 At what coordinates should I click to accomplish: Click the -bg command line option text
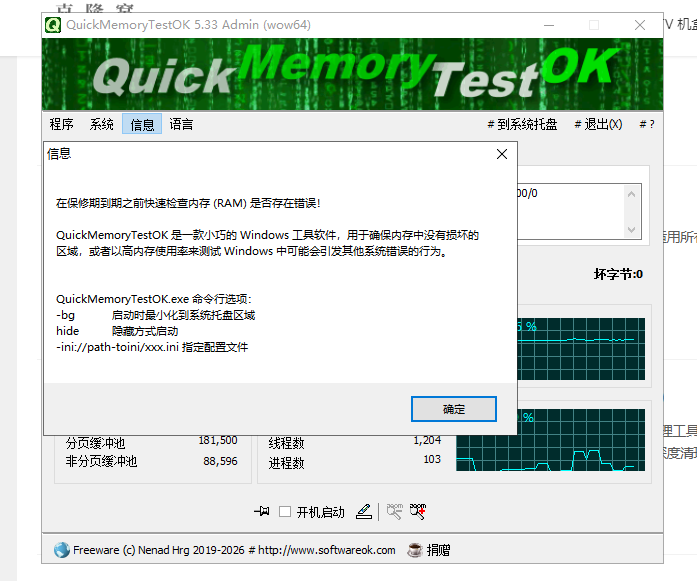click(65, 315)
